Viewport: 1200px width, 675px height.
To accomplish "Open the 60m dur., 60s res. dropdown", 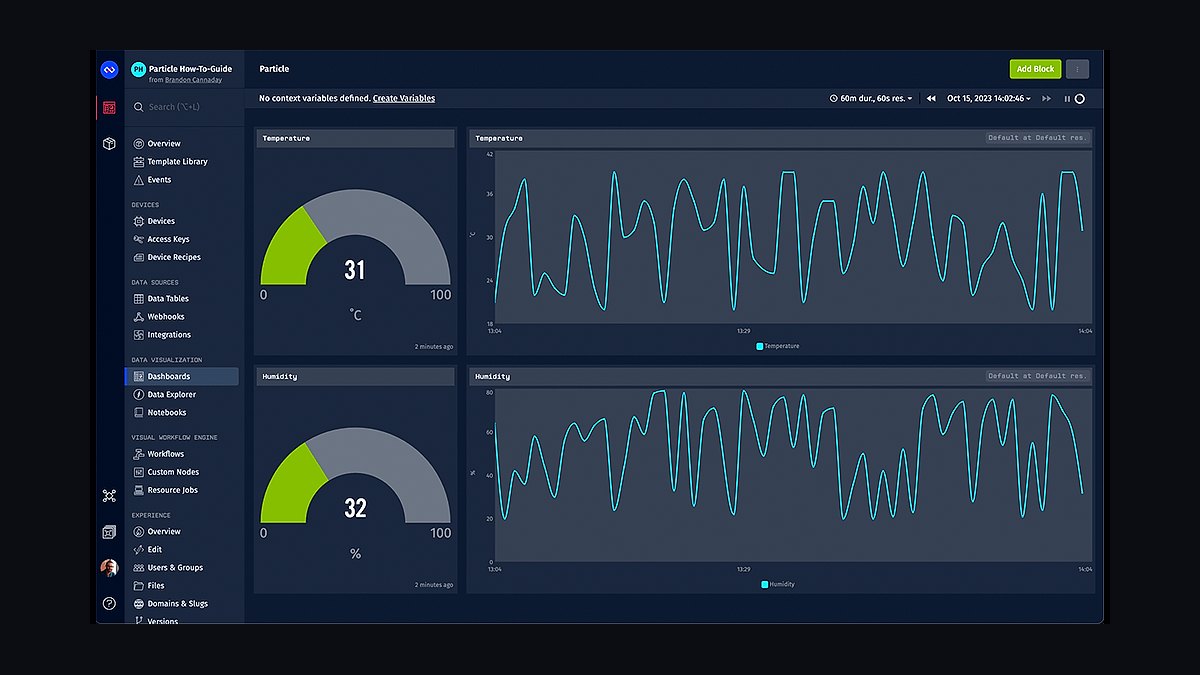I will (871, 99).
